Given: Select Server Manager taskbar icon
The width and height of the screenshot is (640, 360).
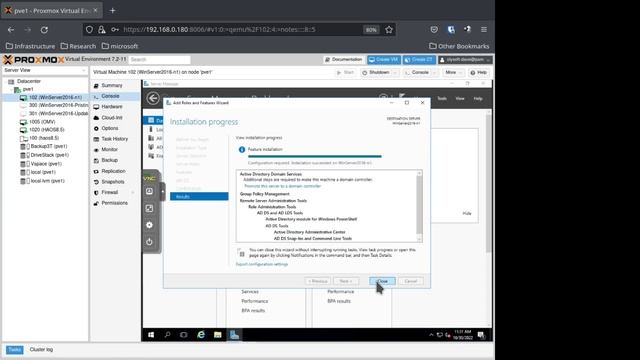Looking at the screenshot, I should (234, 335).
